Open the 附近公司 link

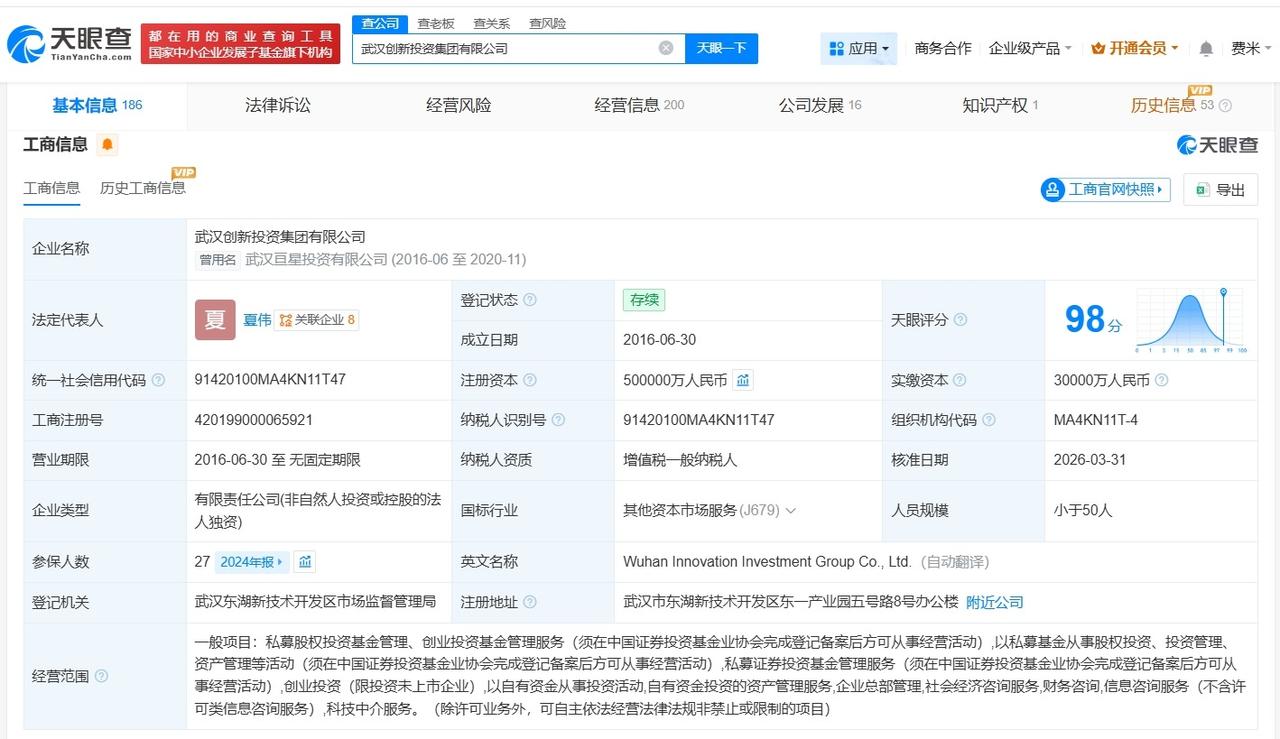994,602
